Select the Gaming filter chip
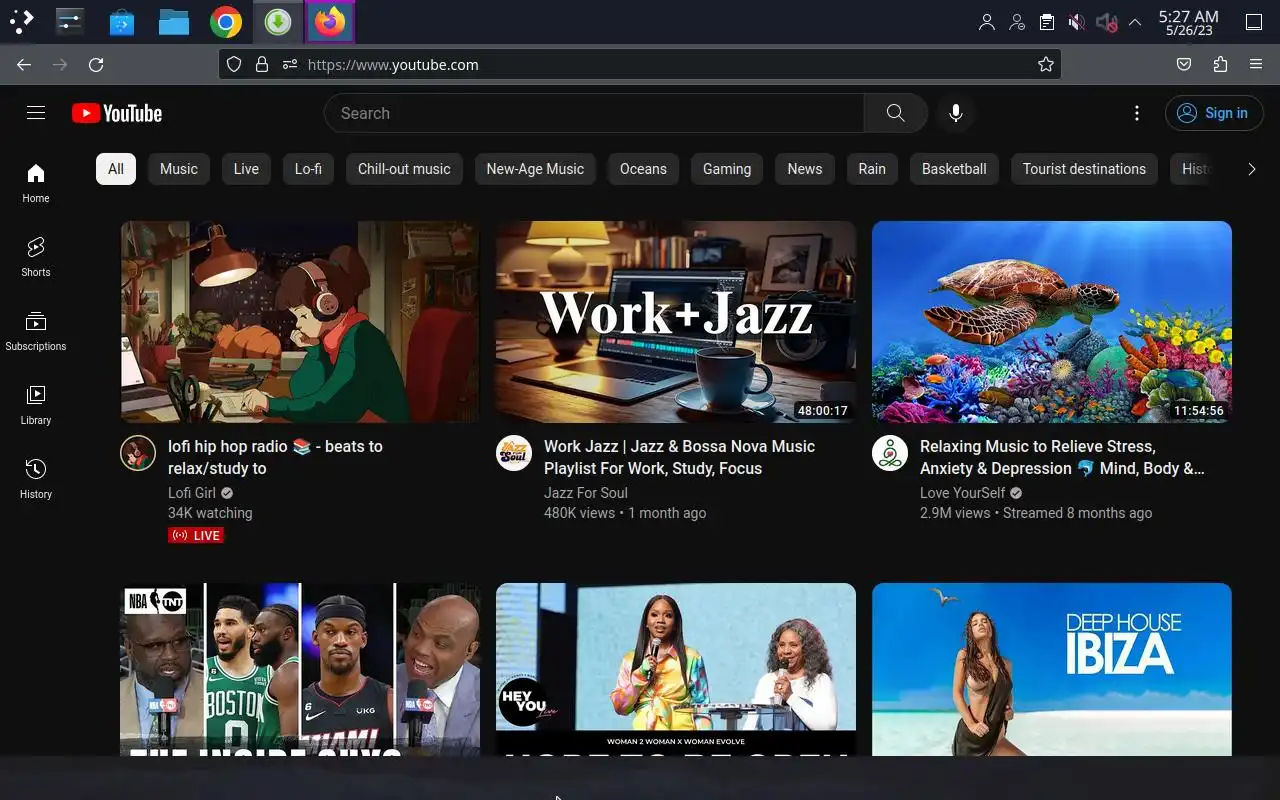Viewport: 1280px width, 800px height. point(727,169)
